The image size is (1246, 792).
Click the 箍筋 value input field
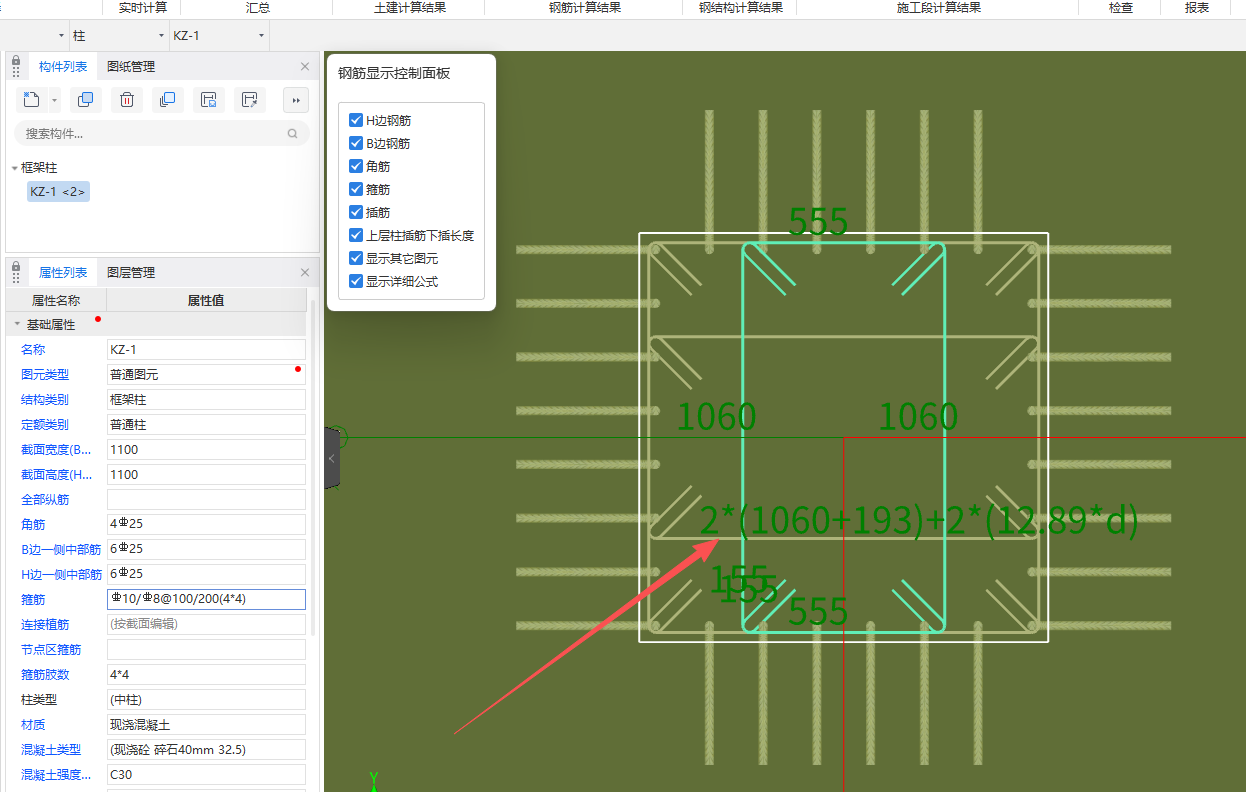(206, 599)
